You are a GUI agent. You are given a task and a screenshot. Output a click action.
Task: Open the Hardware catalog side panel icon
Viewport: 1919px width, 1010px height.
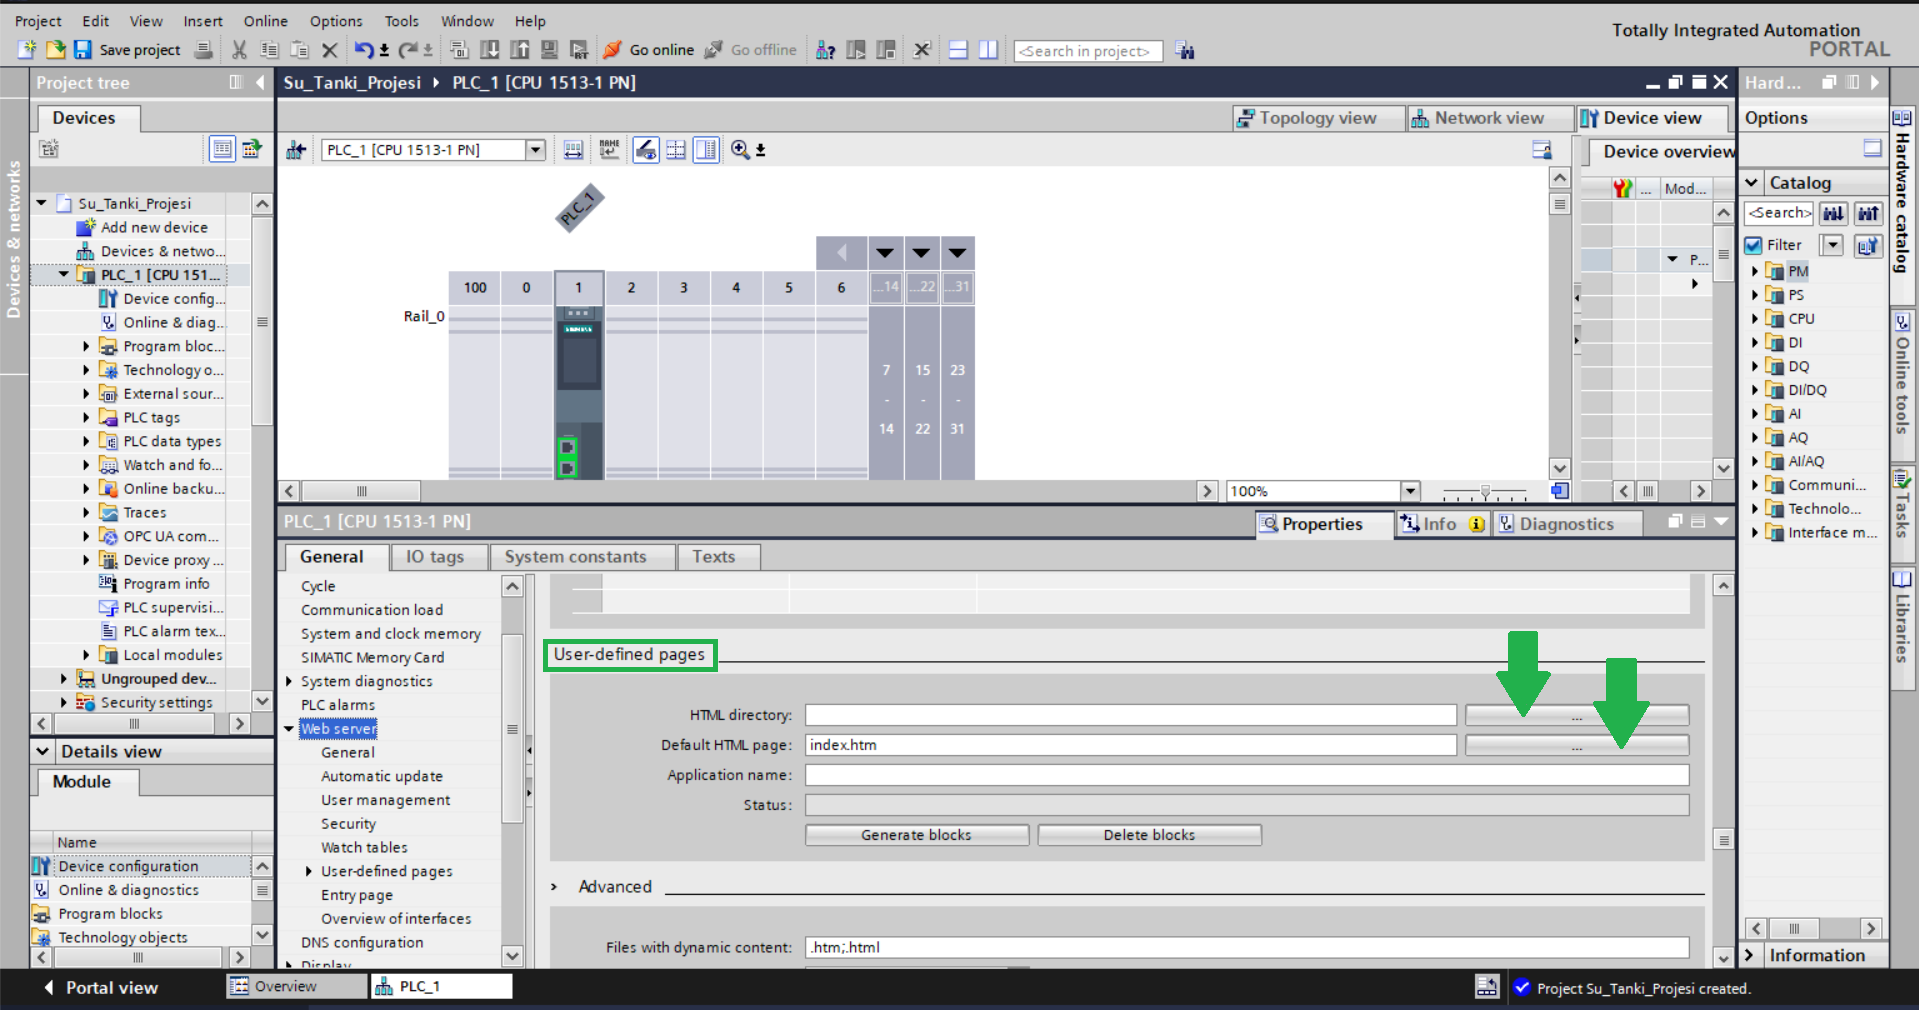pyautogui.click(x=1901, y=118)
